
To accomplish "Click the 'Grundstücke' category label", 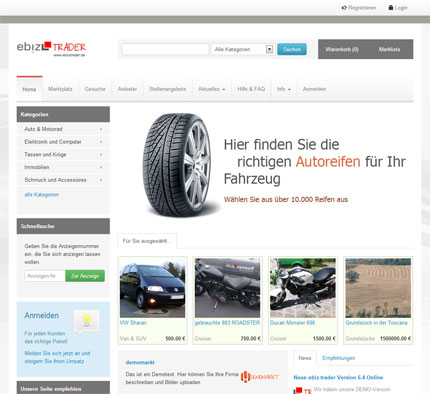I will (x=360, y=338).
